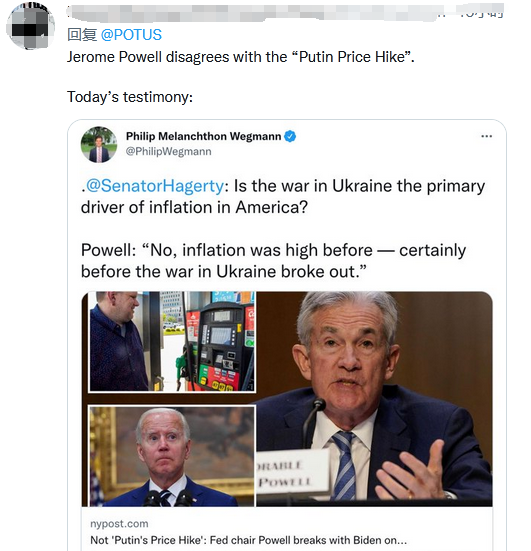Open Philip Wegmann's profile picture

pyautogui.click(x=99, y=144)
